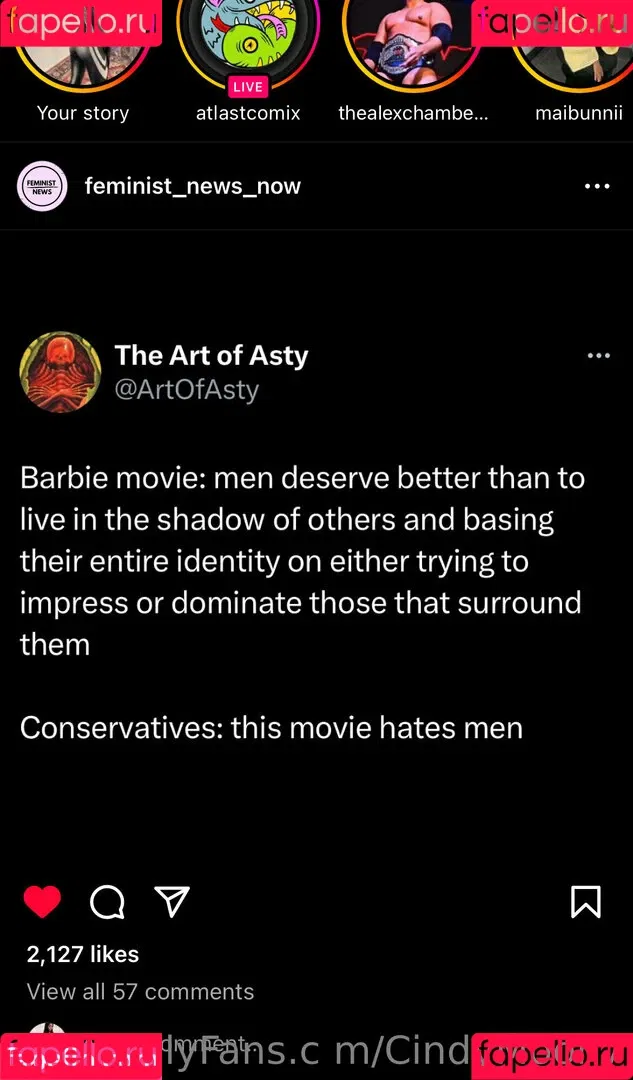Unlike the post with red heart
Viewport: 633px width, 1080px height.
point(42,902)
